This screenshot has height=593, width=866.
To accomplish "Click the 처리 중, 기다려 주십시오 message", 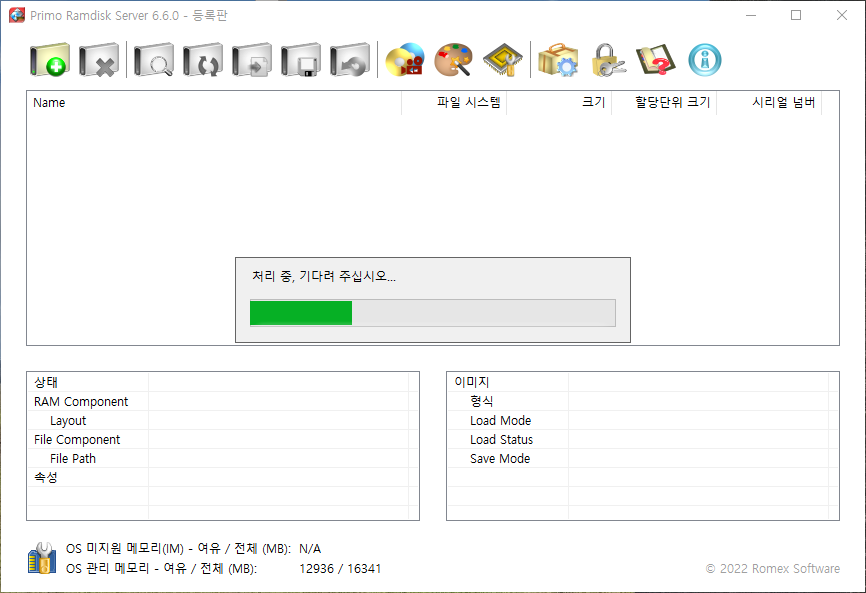I will coord(324,276).
